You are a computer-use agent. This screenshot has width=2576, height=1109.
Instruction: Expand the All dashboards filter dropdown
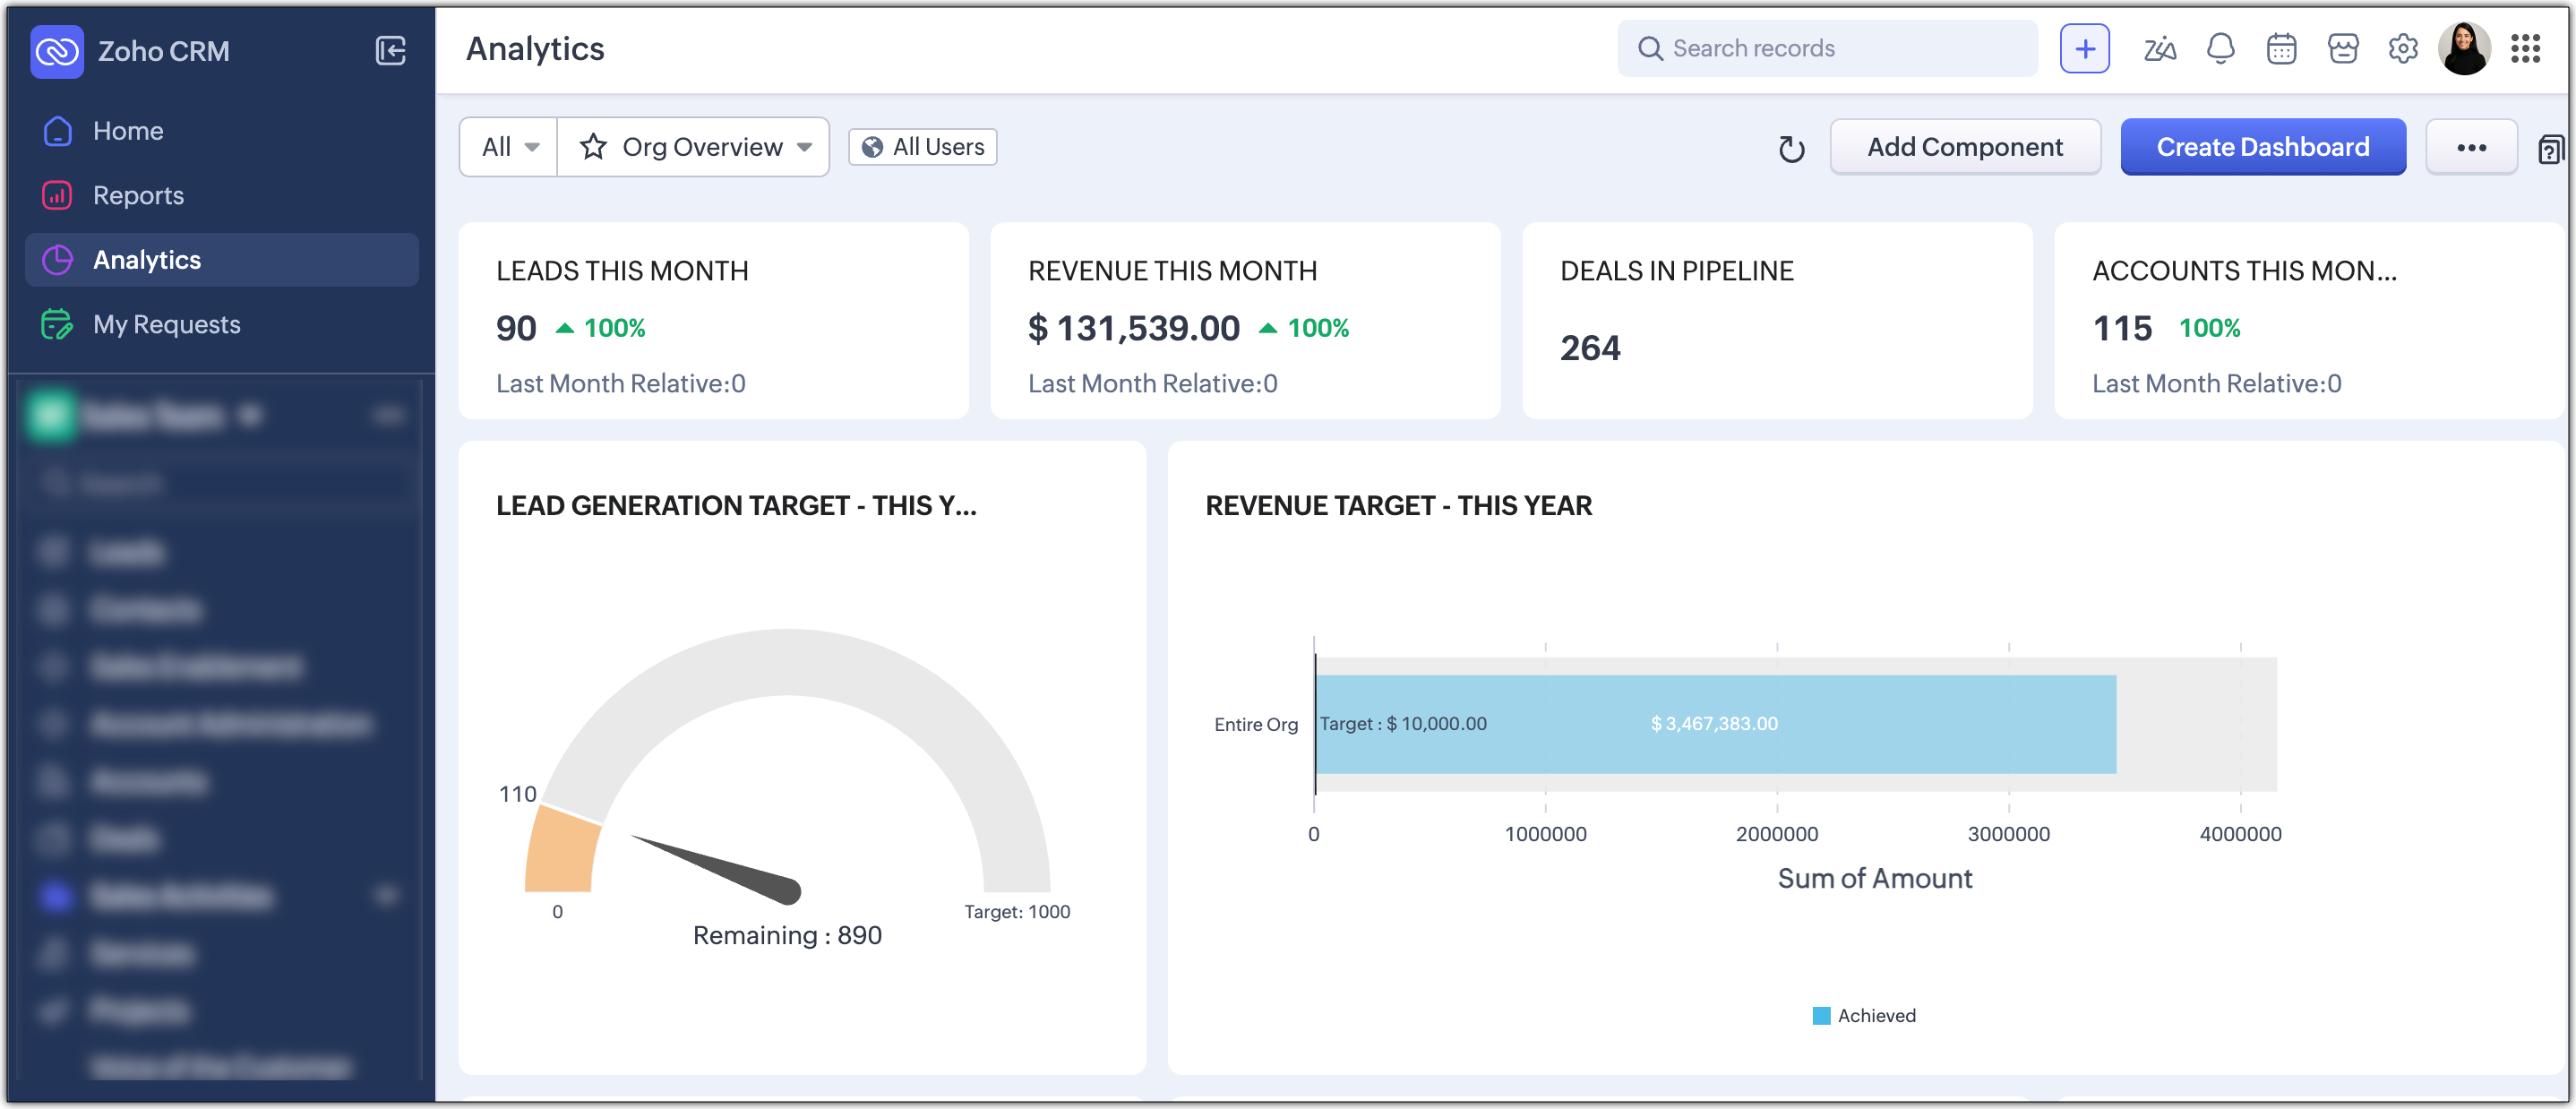pyautogui.click(x=509, y=147)
